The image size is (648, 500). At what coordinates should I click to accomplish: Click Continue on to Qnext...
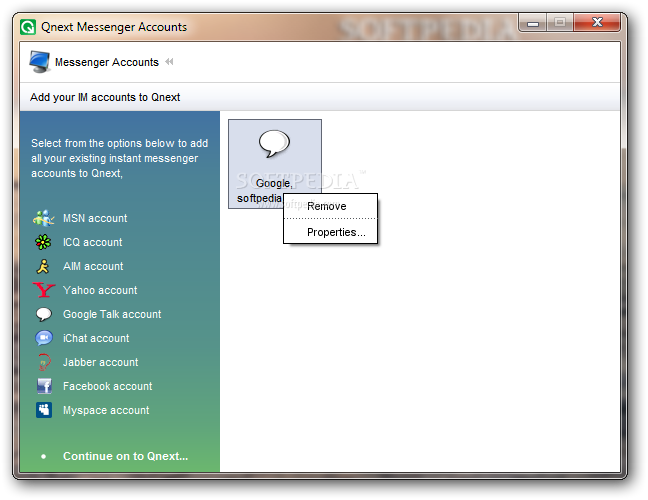coord(125,456)
